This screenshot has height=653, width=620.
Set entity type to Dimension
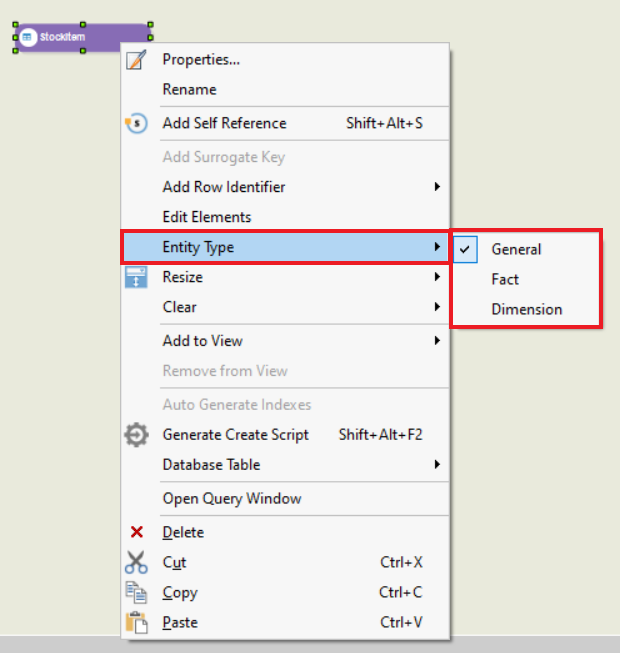(526, 309)
